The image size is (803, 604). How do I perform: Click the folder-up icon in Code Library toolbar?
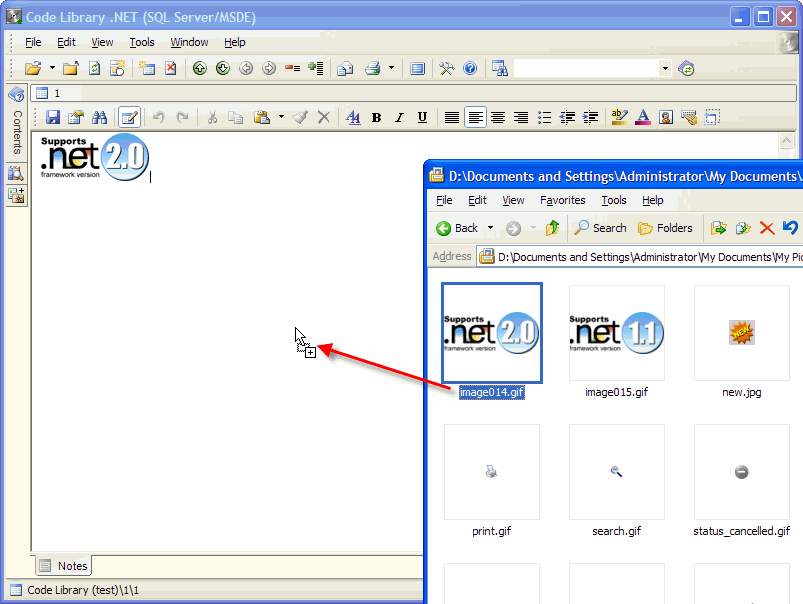(71, 68)
